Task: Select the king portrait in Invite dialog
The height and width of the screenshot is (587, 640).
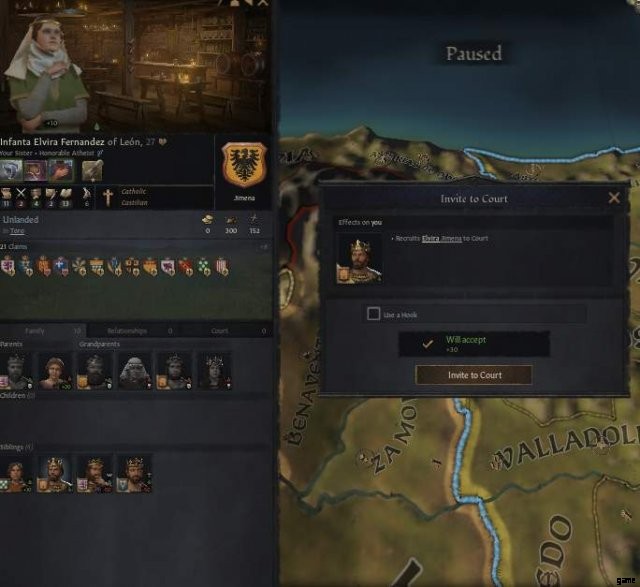Action: 359,260
